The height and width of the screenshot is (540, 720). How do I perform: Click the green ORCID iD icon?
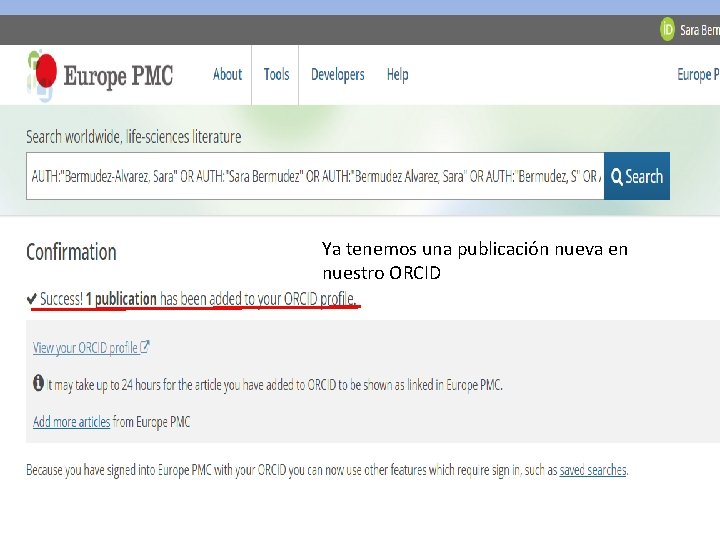(x=667, y=29)
